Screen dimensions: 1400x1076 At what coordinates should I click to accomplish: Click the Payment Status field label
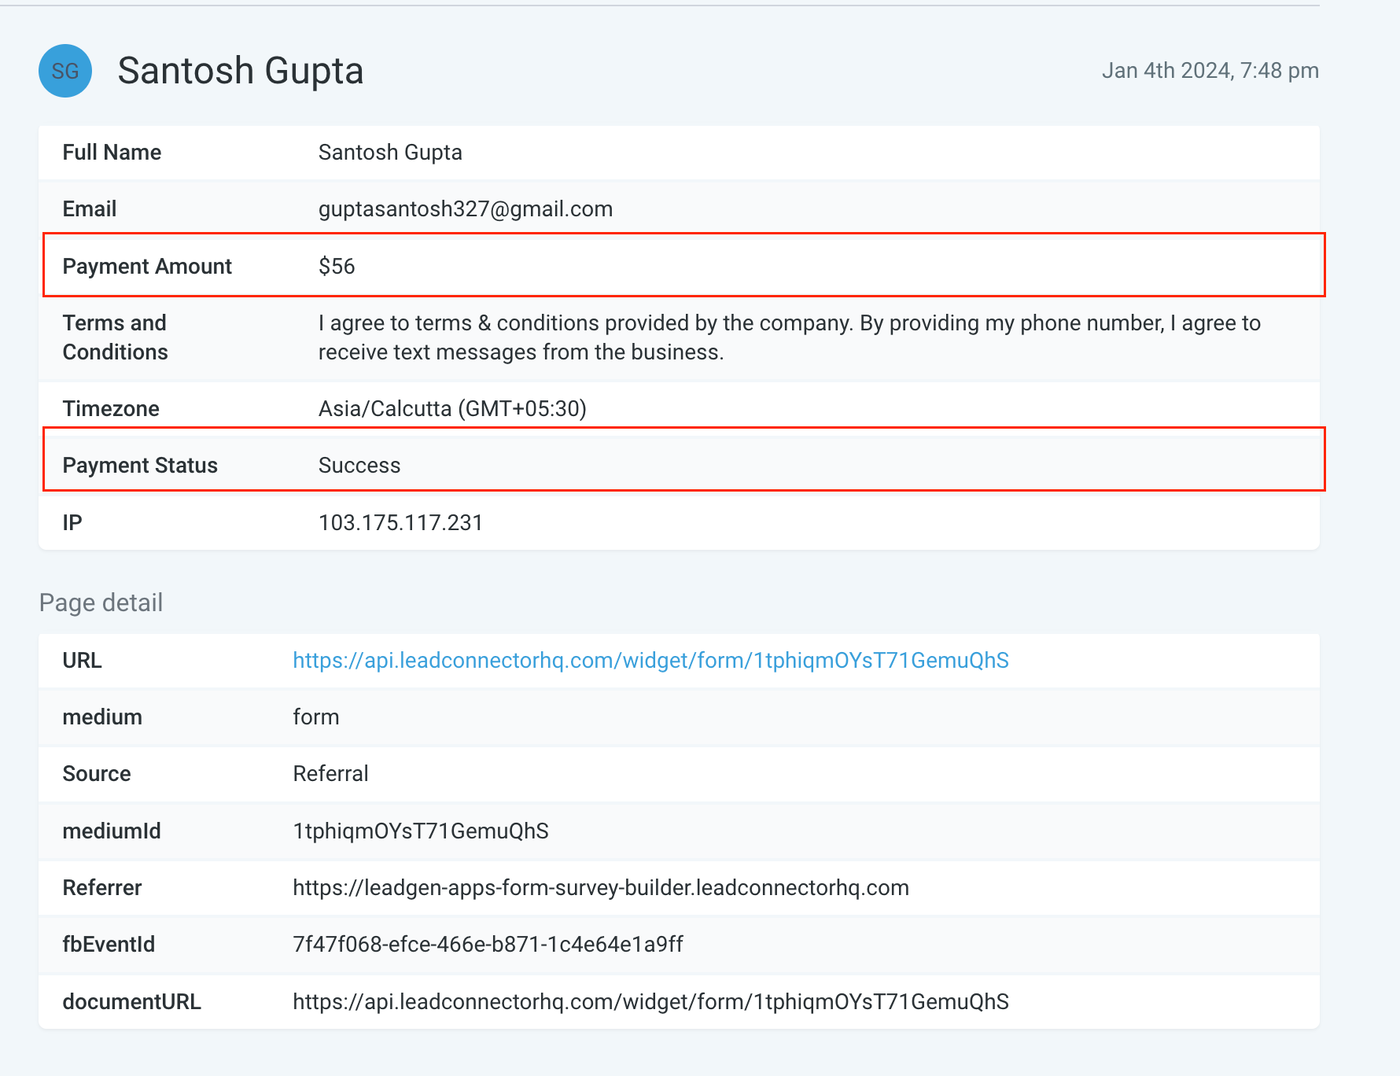[140, 466]
